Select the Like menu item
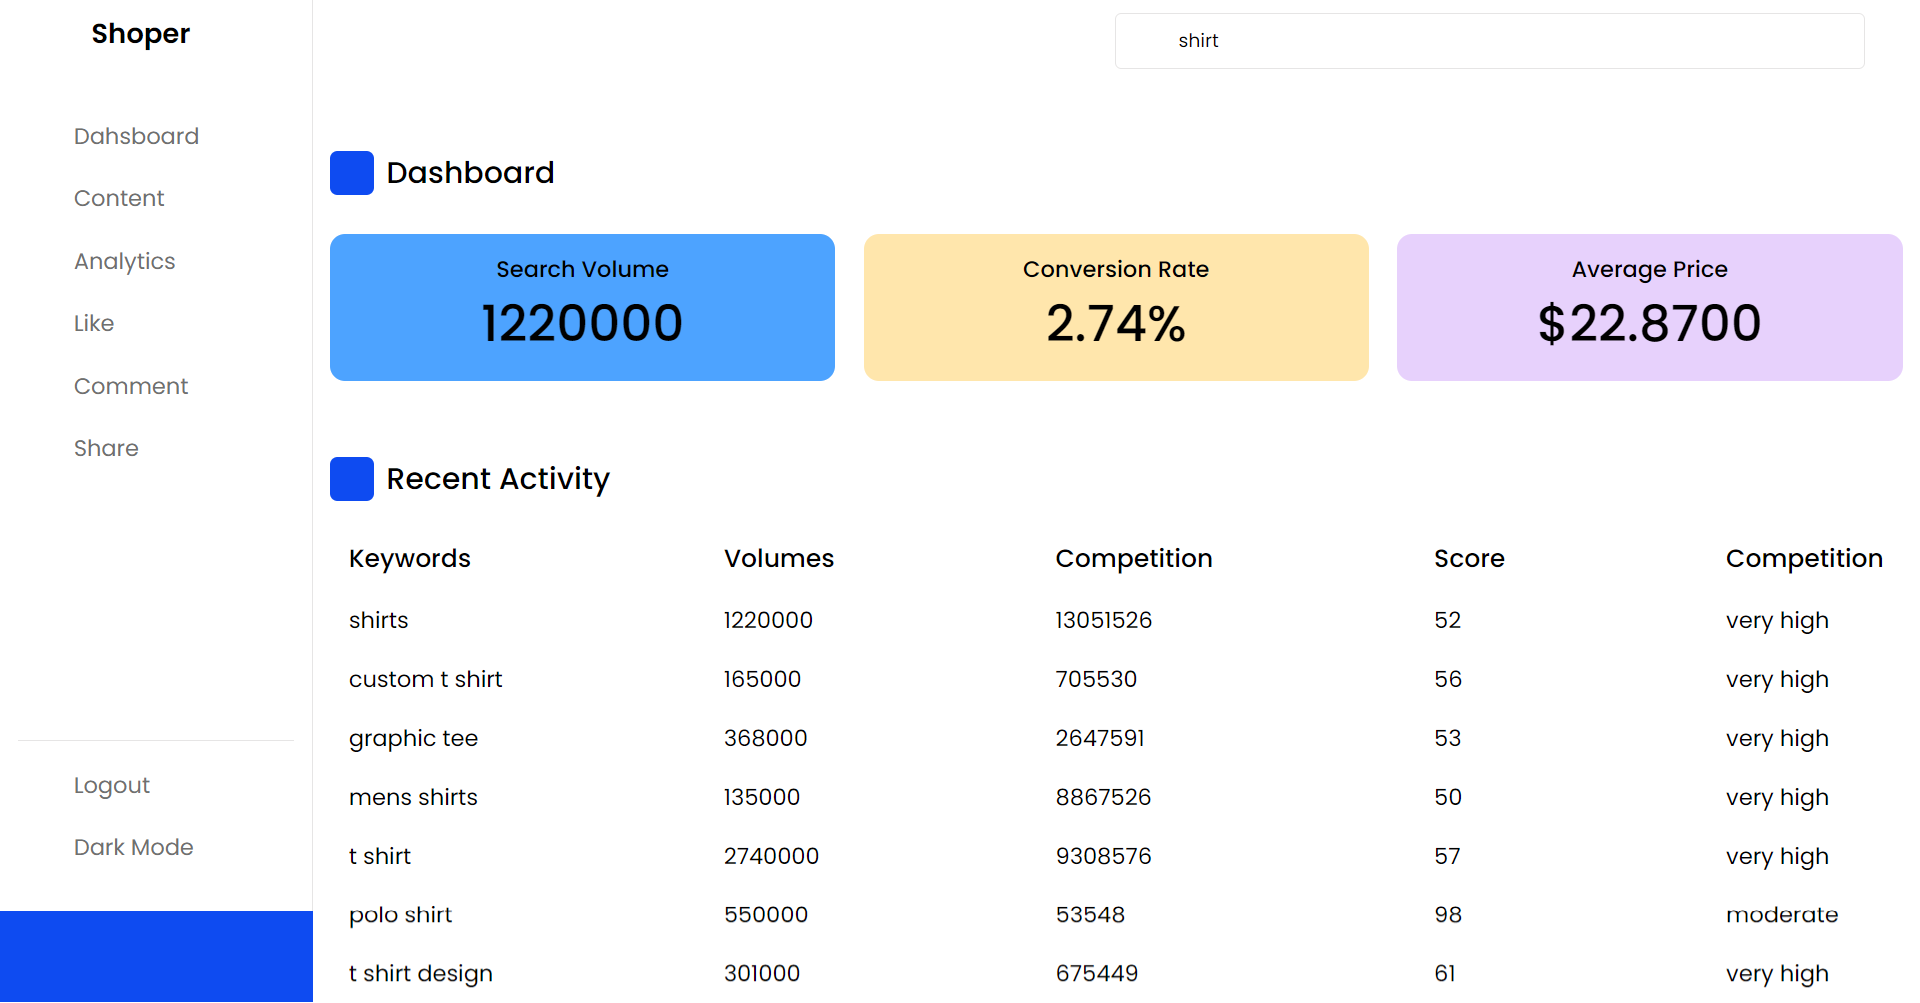The height and width of the screenshot is (1003, 1920). pos(94,323)
